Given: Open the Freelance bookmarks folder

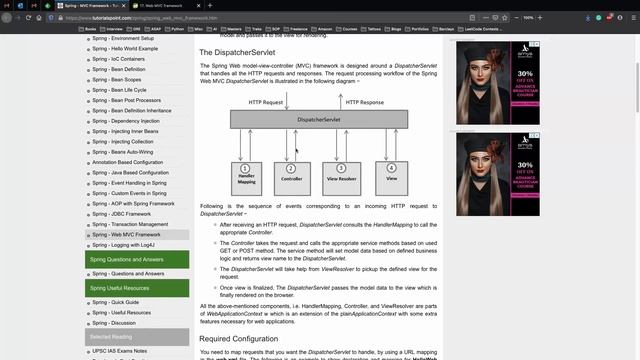Looking at the screenshot, I should click(296, 29).
